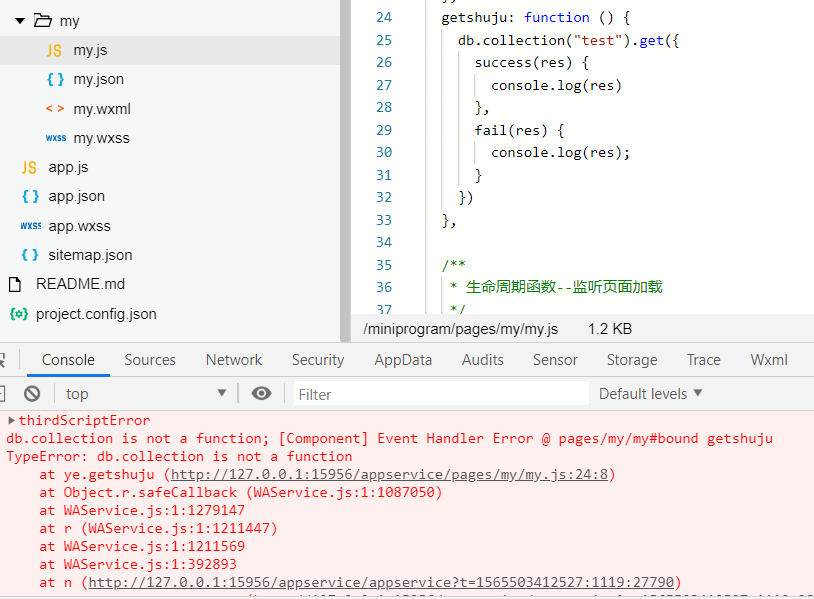Click the file tree vertical scrollbar
The image size is (814, 599).
(345, 171)
